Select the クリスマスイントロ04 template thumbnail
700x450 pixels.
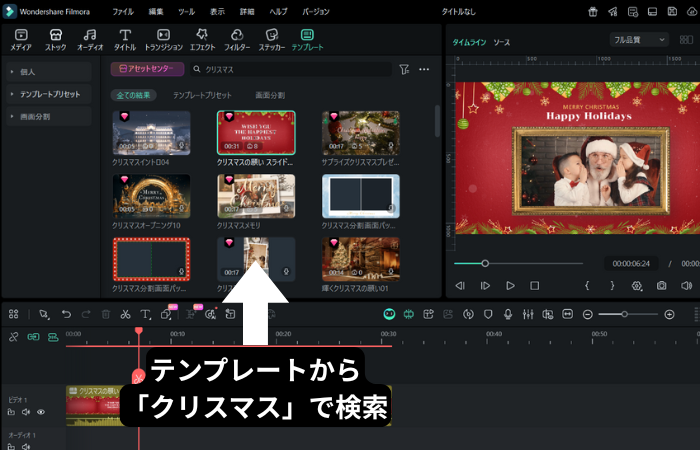(151, 133)
